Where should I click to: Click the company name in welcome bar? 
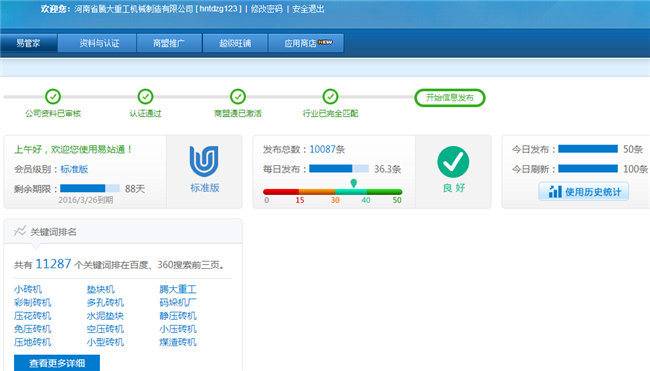pyautogui.click(x=134, y=9)
